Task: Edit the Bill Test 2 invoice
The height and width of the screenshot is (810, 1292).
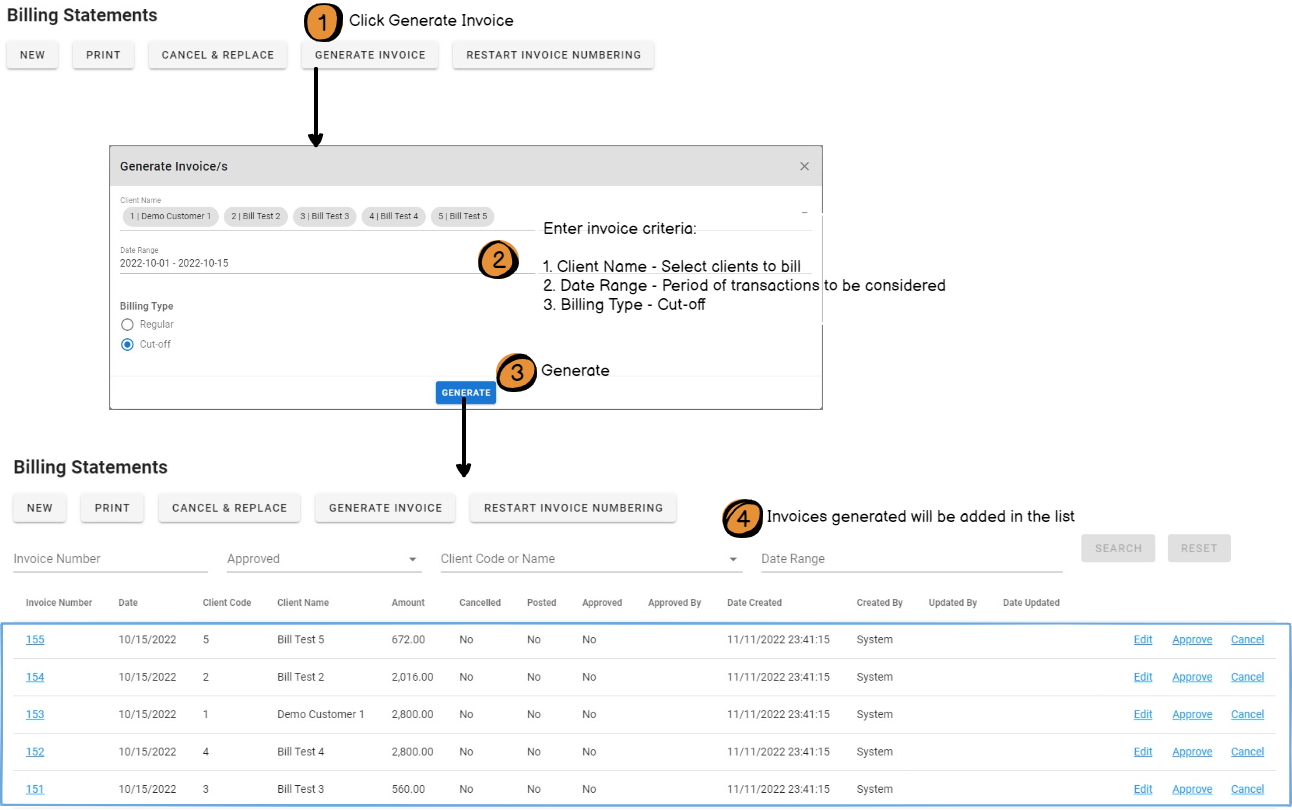Action: (x=1143, y=677)
